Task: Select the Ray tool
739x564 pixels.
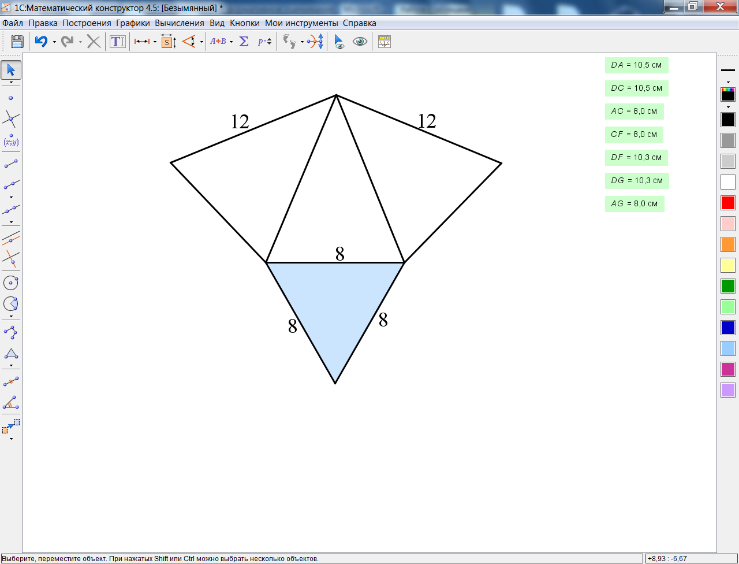Action: [11, 184]
